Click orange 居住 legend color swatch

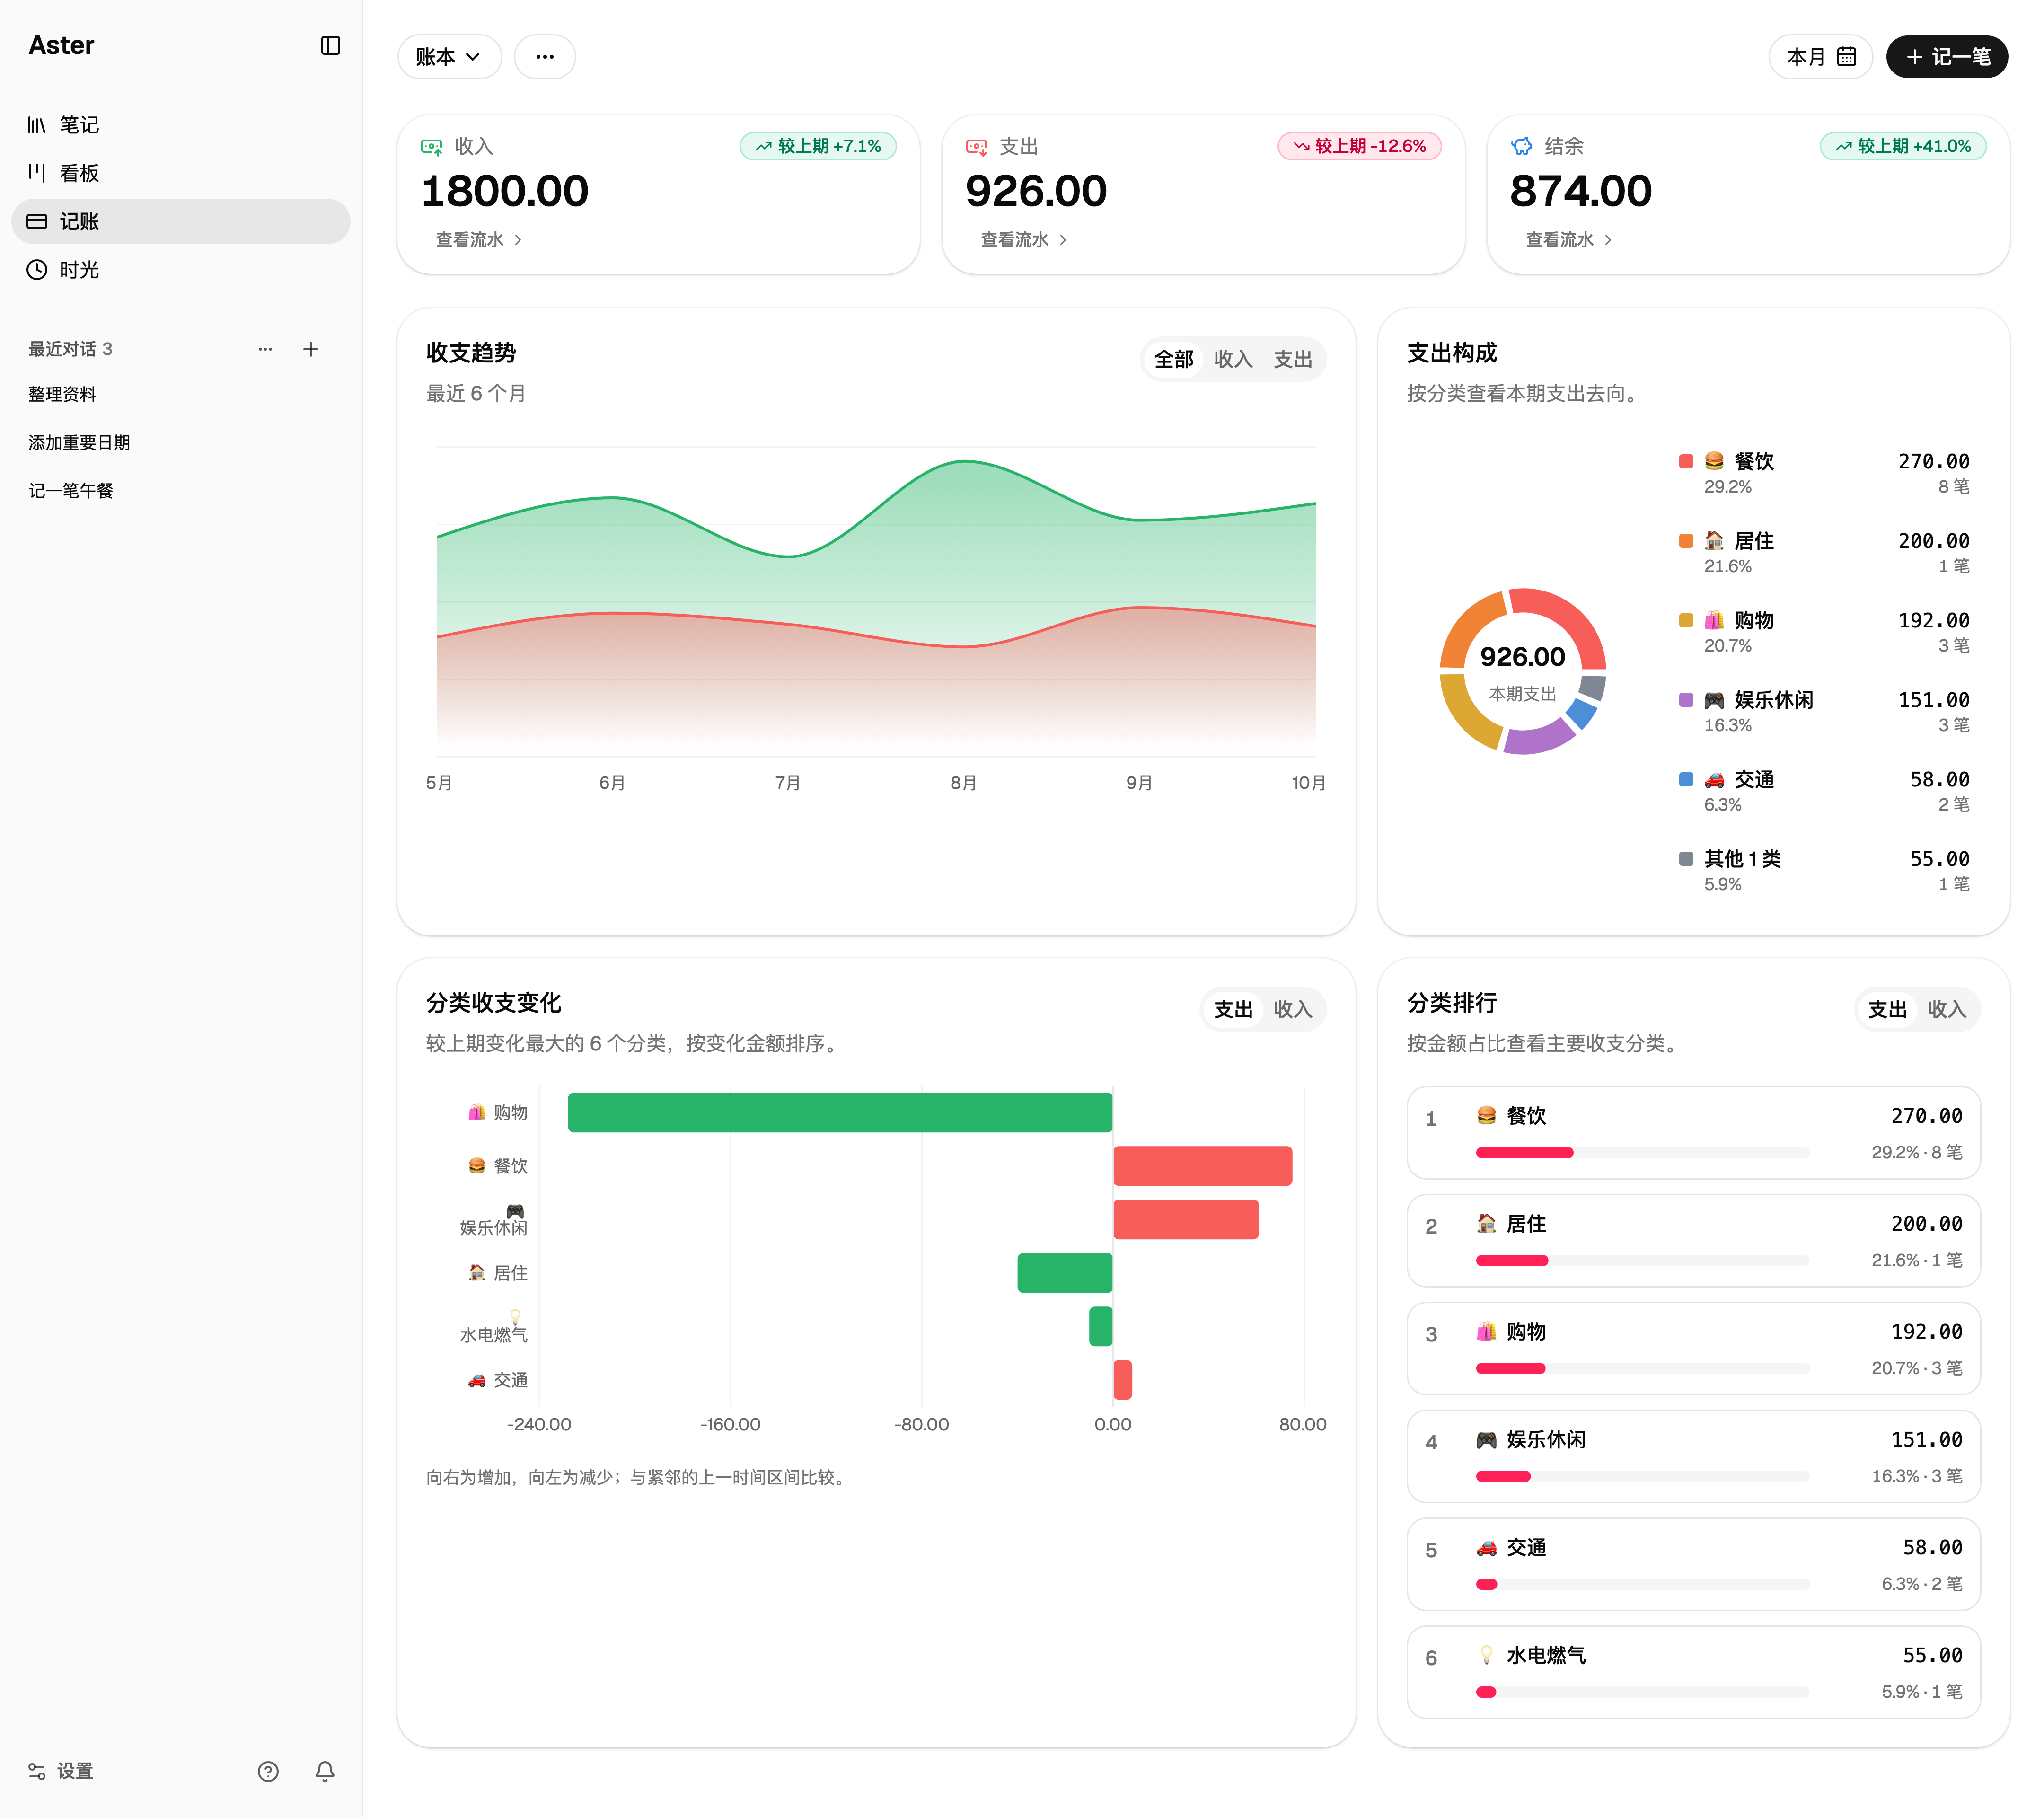point(1686,541)
